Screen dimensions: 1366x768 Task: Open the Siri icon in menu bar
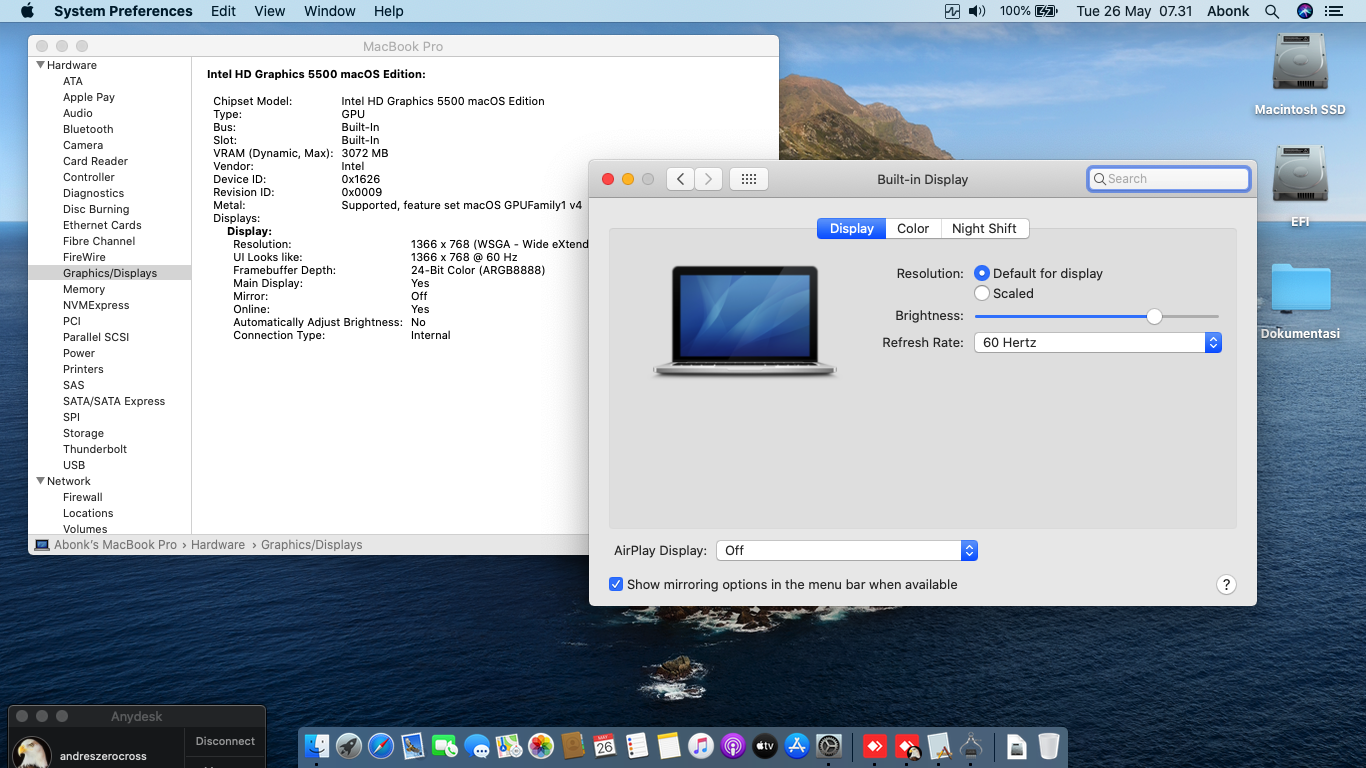tap(1304, 11)
